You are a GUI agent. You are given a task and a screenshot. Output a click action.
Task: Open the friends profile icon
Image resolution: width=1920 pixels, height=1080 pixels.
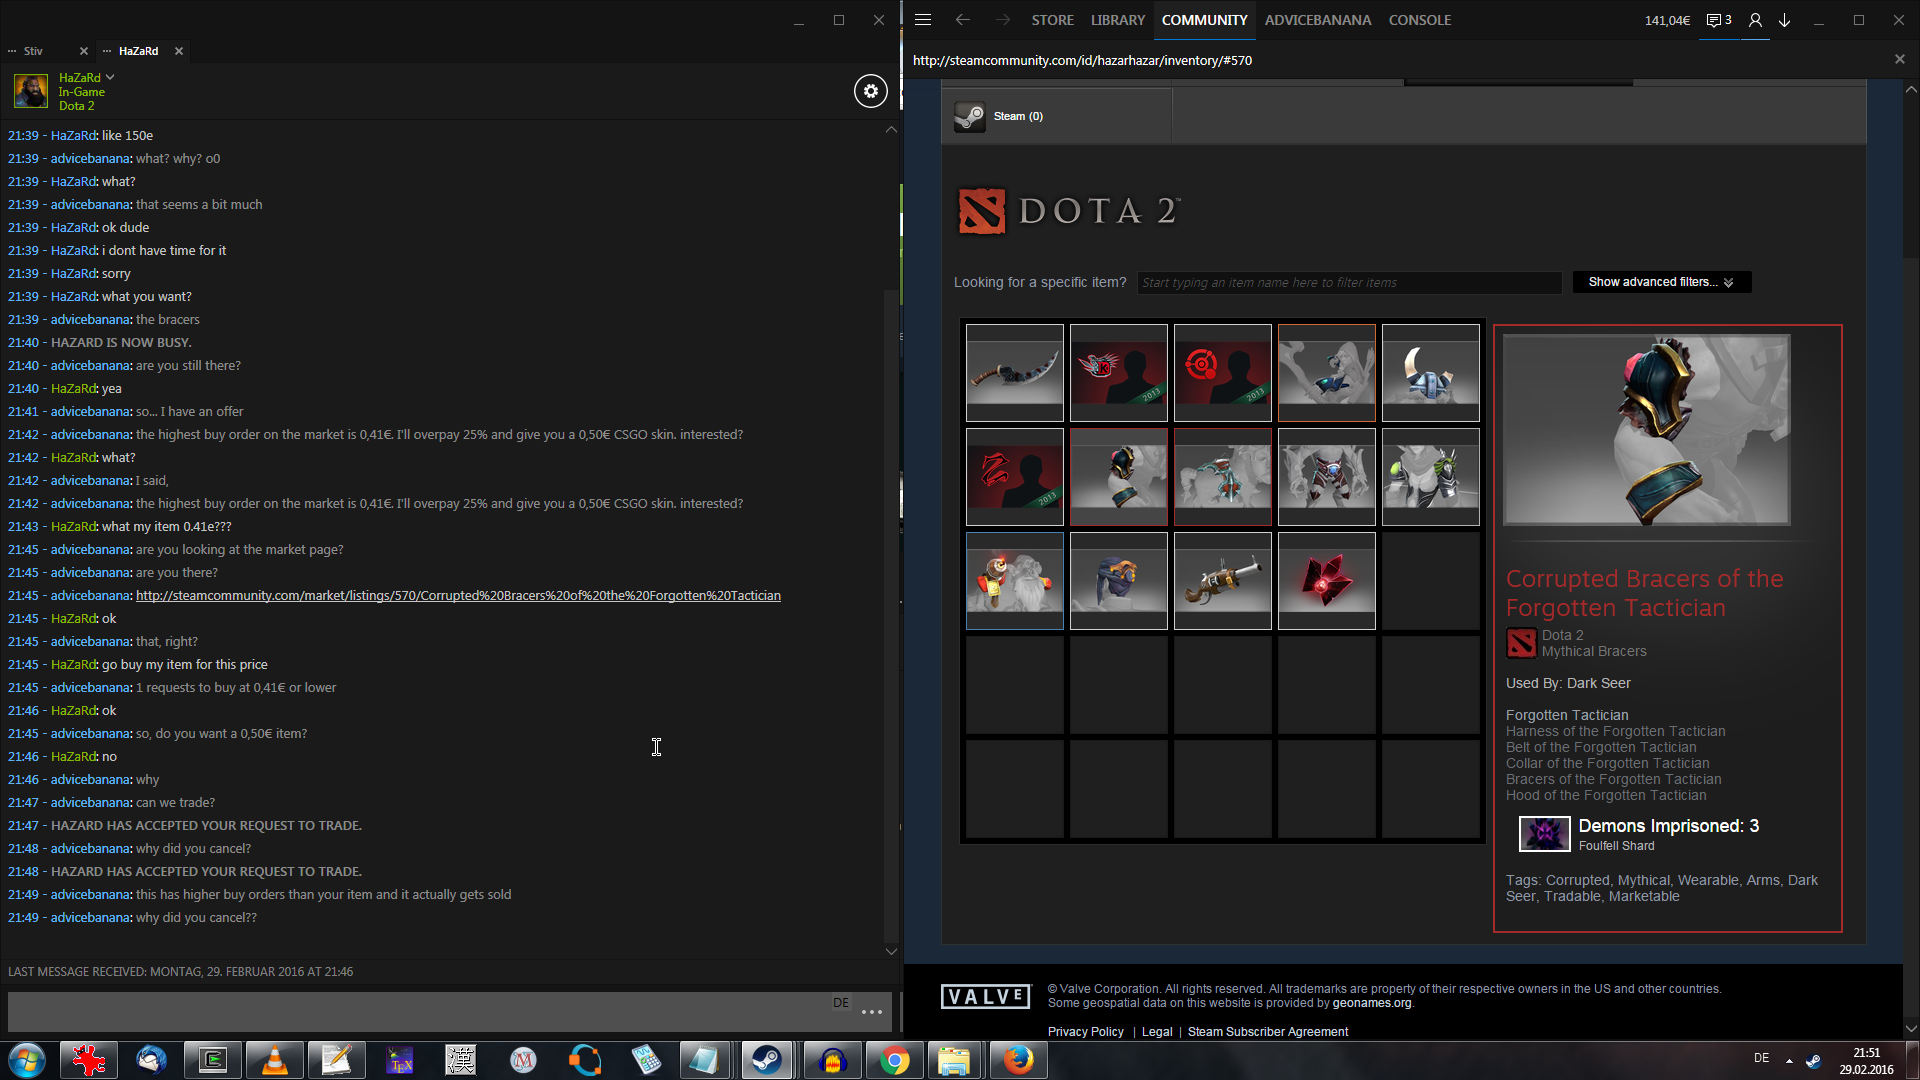[1755, 20]
